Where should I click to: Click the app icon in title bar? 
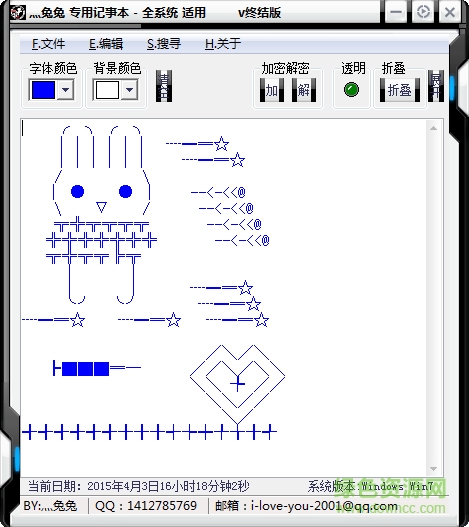coord(18,12)
